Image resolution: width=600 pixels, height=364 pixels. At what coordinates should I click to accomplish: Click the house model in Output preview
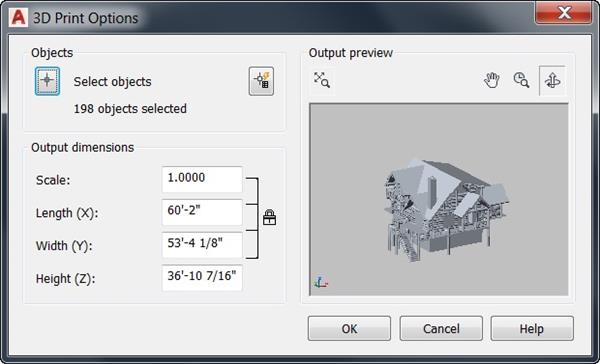click(x=446, y=209)
